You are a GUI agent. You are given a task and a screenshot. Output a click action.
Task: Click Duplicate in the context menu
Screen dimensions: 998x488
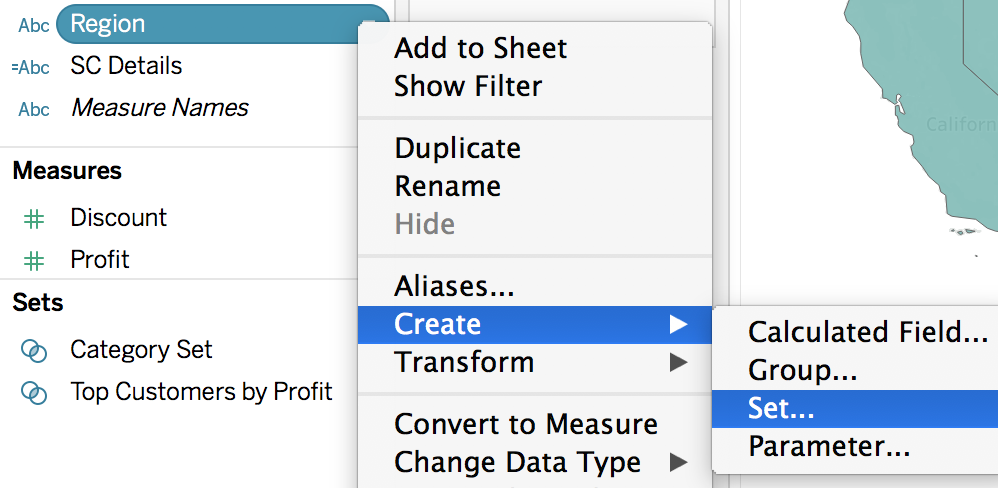pyautogui.click(x=458, y=148)
